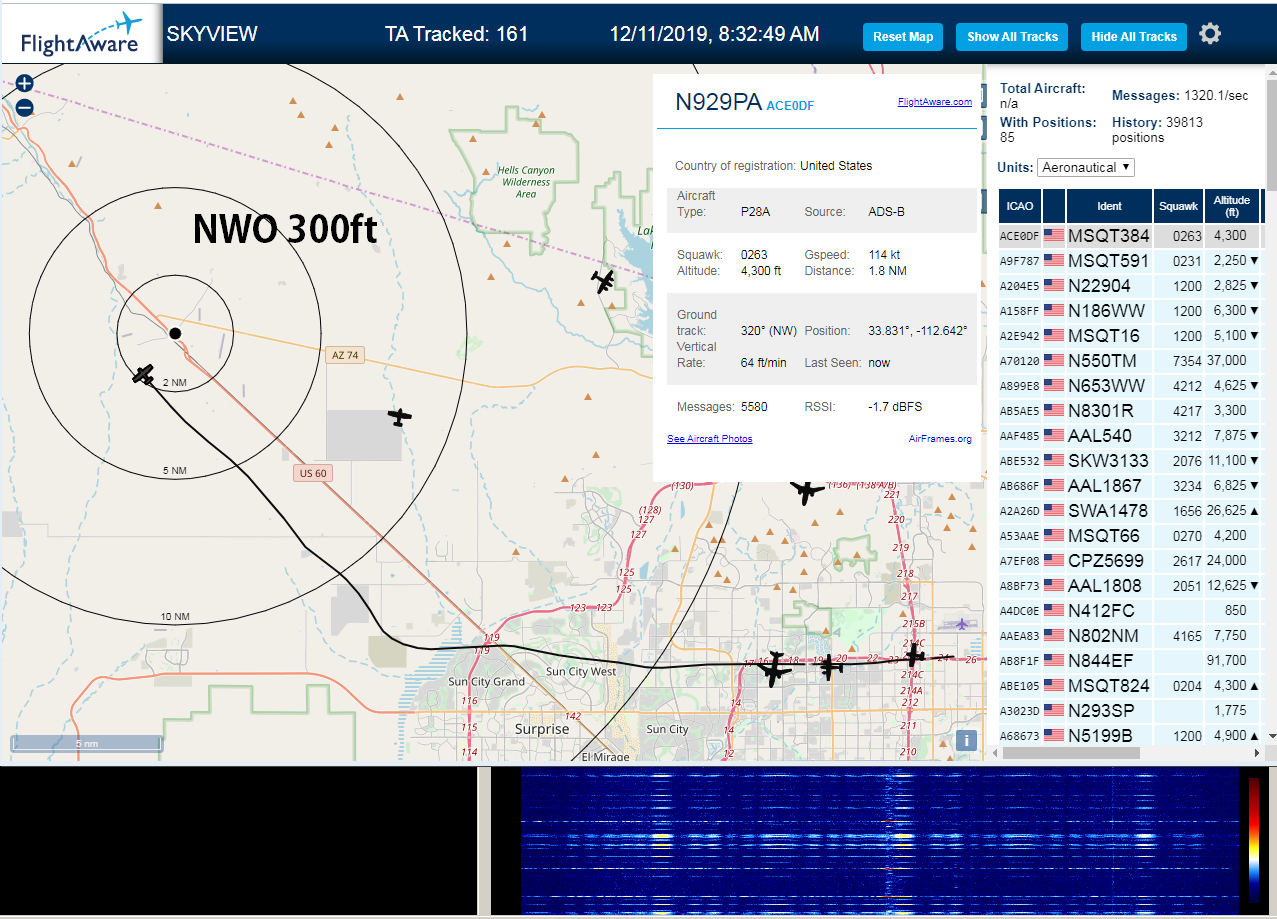Click the AZ 74 road shield

point(344,355)
